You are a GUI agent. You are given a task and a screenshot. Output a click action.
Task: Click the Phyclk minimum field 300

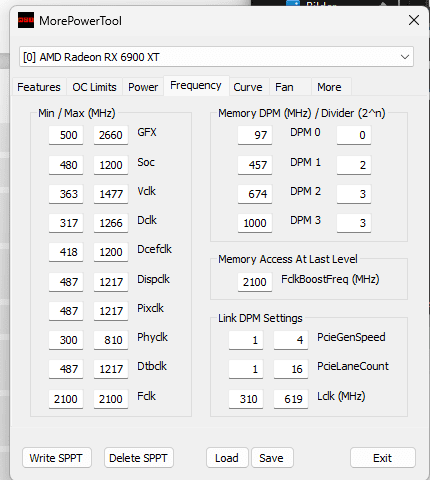coord(66,340)
